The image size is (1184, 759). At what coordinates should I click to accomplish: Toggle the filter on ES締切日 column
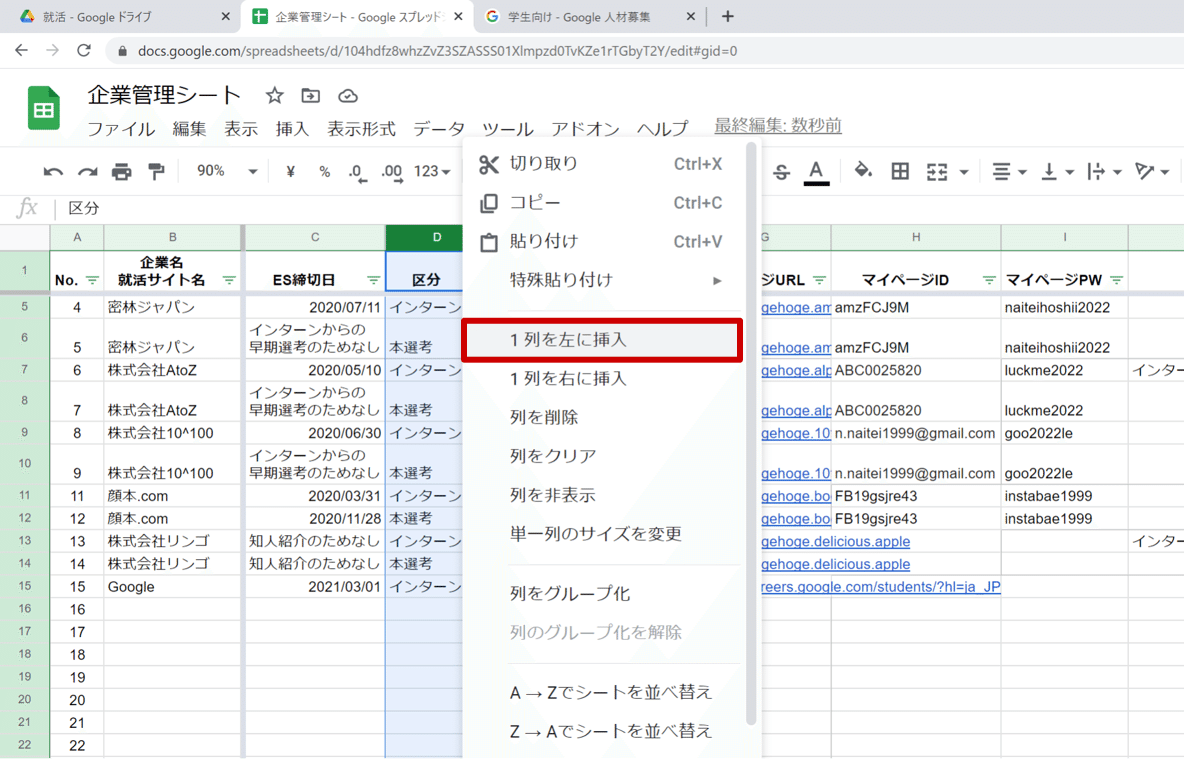pos(373,280)
